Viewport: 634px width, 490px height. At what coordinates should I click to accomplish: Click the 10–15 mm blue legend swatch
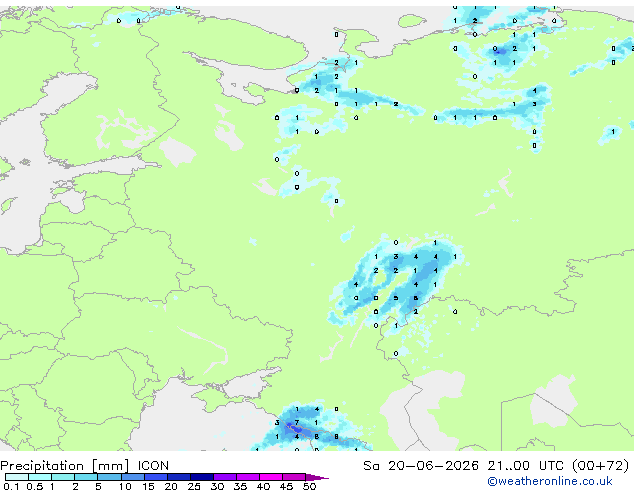[133, 477]
